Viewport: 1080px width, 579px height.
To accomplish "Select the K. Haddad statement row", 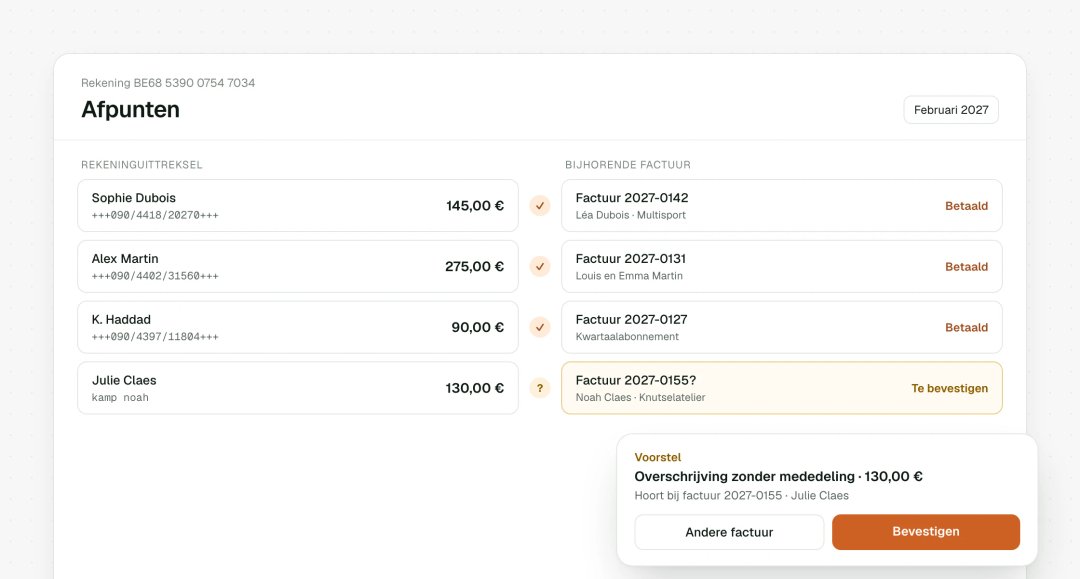I will tap(298, 327).
